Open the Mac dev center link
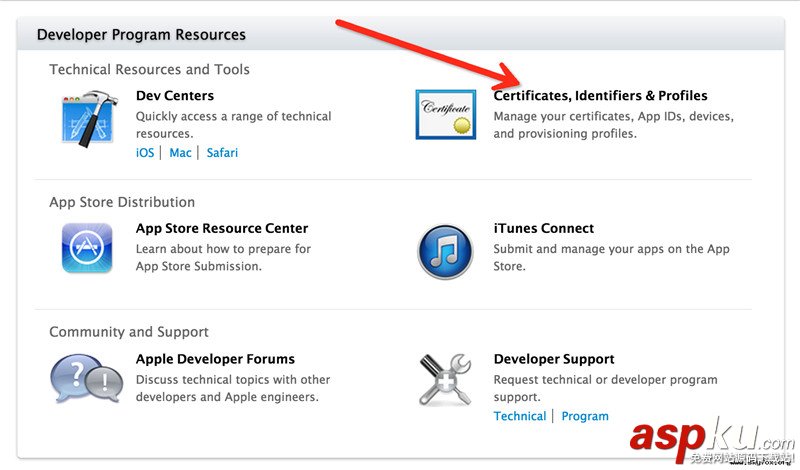The height and width of the screenshot is (470, 800). click(180, 153)
